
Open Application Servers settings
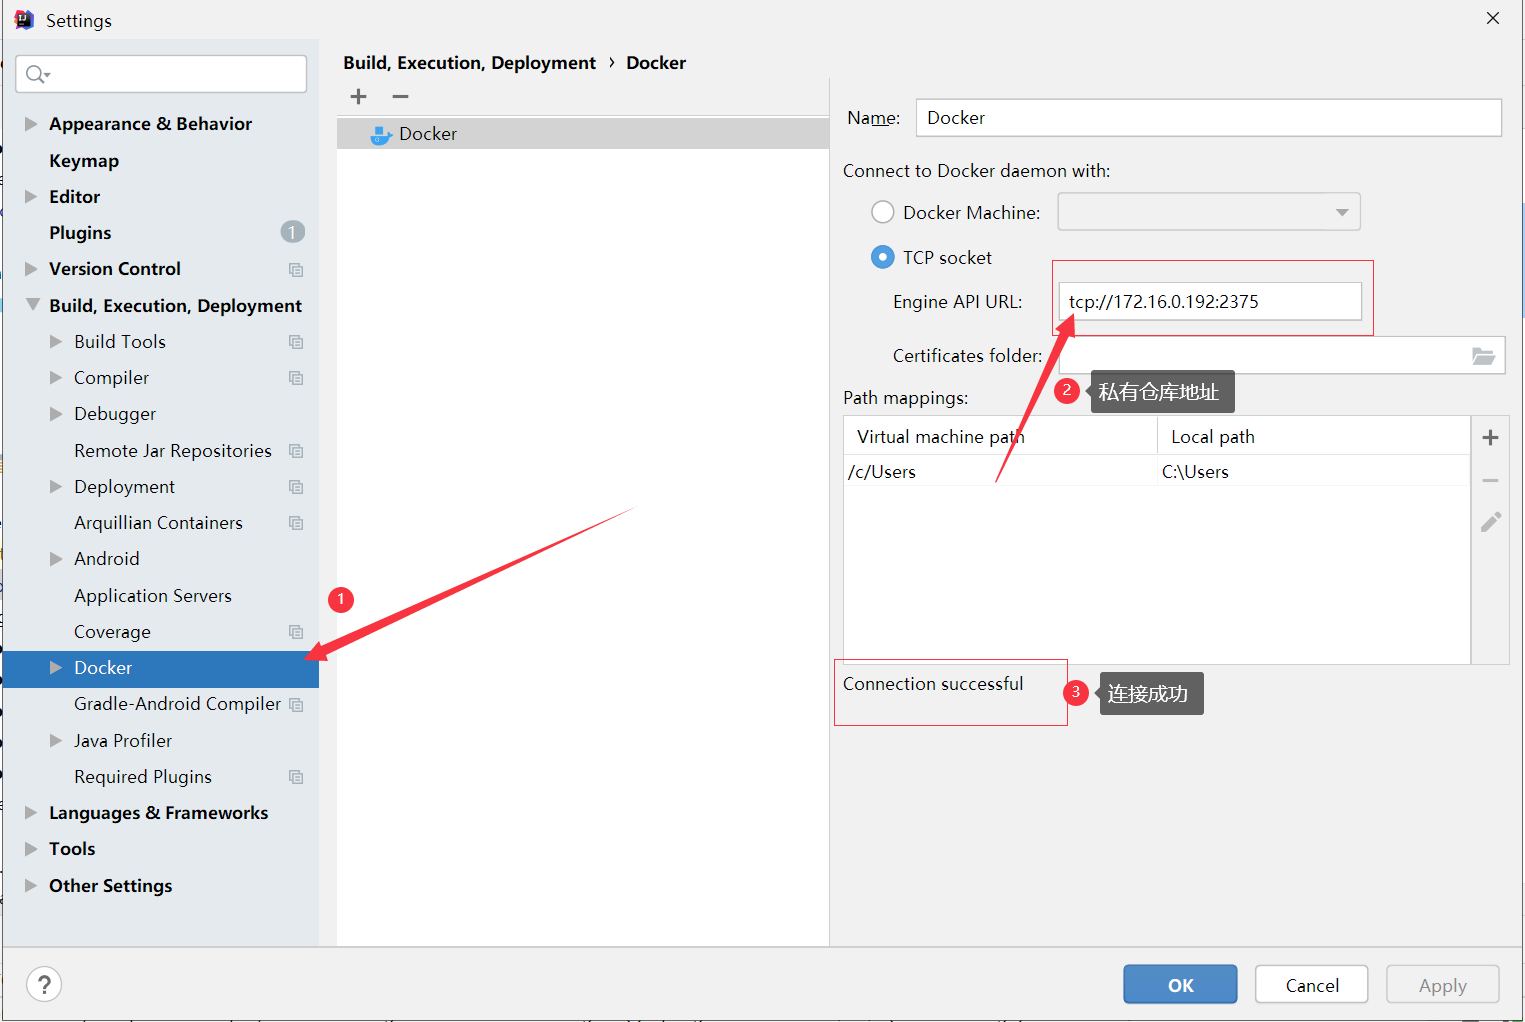pos(153,596)
